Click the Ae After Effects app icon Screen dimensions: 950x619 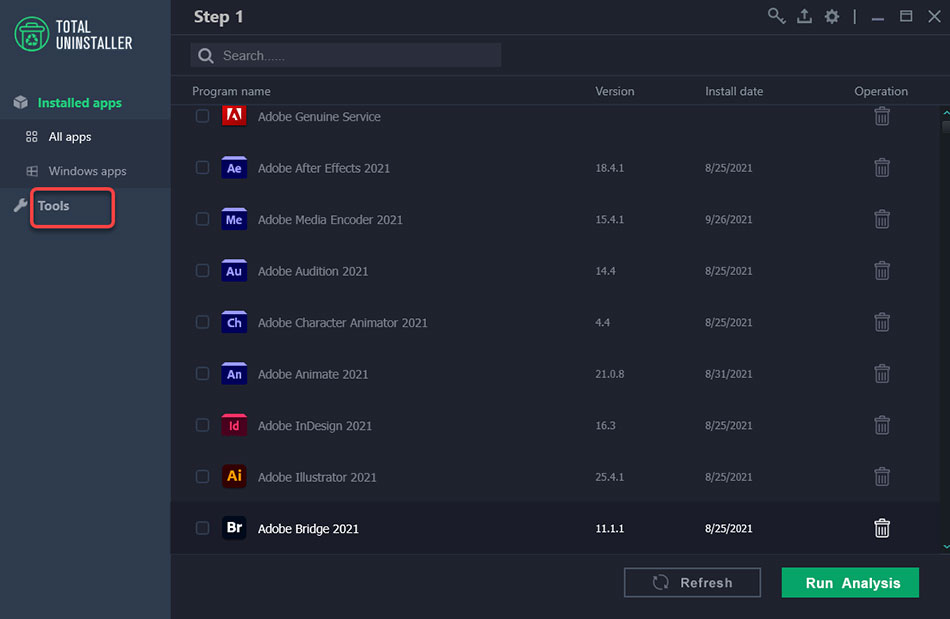(234, 167)
